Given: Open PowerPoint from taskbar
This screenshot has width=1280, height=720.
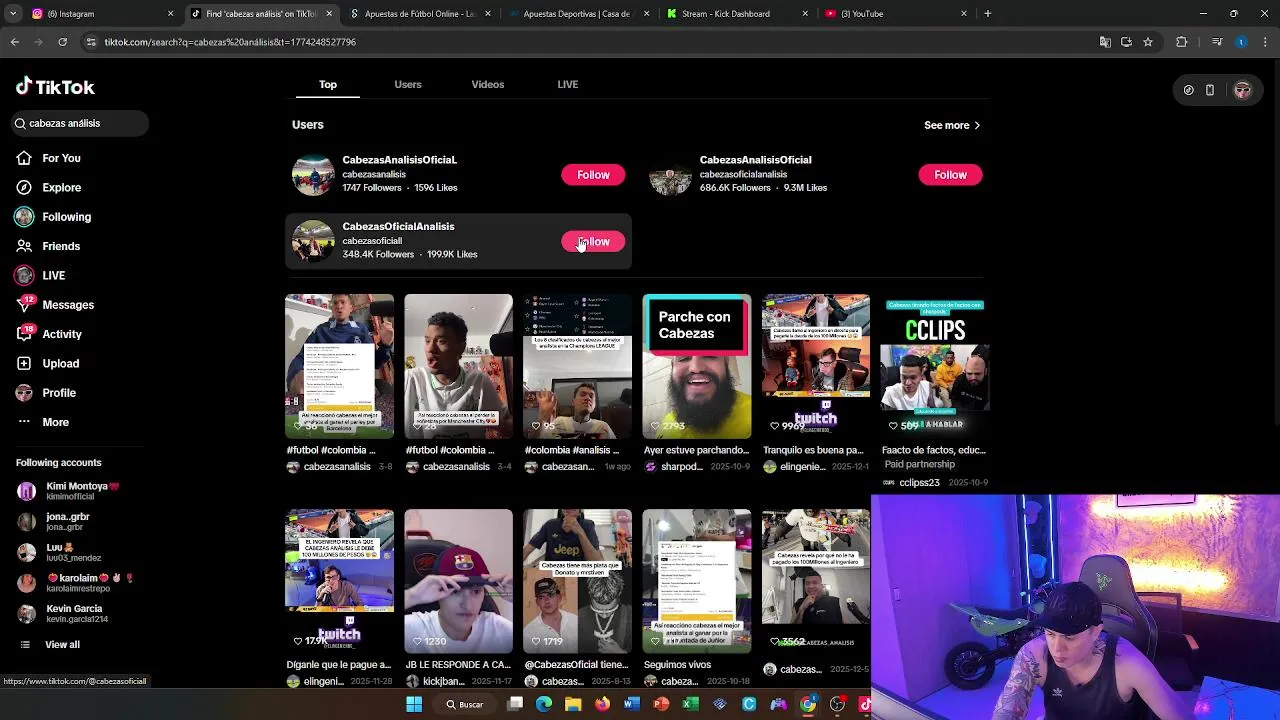Looking at the screenshot, I should coord(661,705).
